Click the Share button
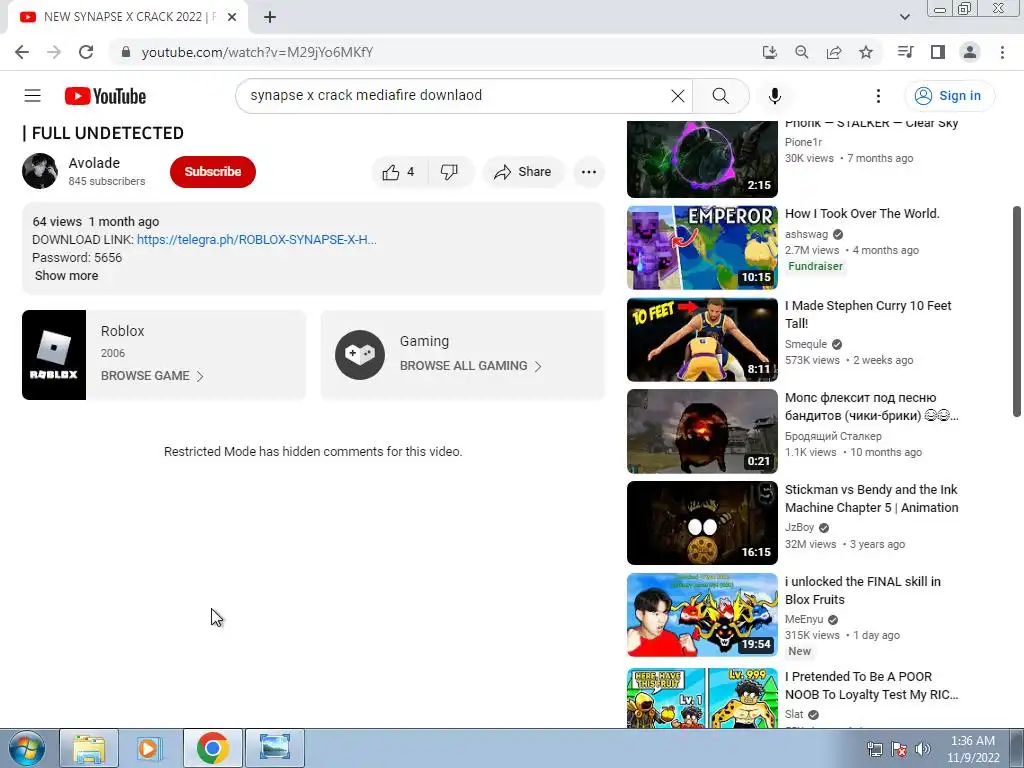Image resolution: width=1024 pixels, height=768 pixels. coord(523,172)
